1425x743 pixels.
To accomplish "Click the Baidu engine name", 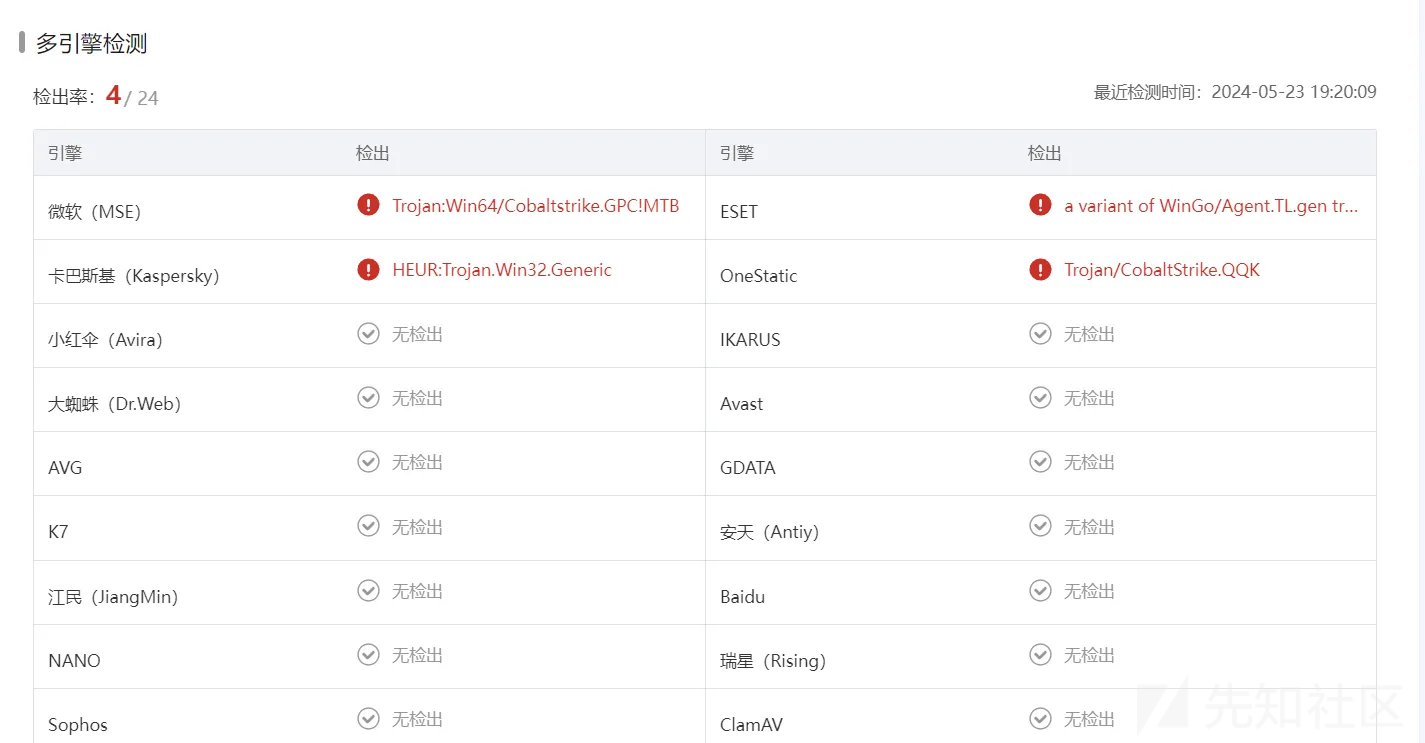I will [743, 597].
